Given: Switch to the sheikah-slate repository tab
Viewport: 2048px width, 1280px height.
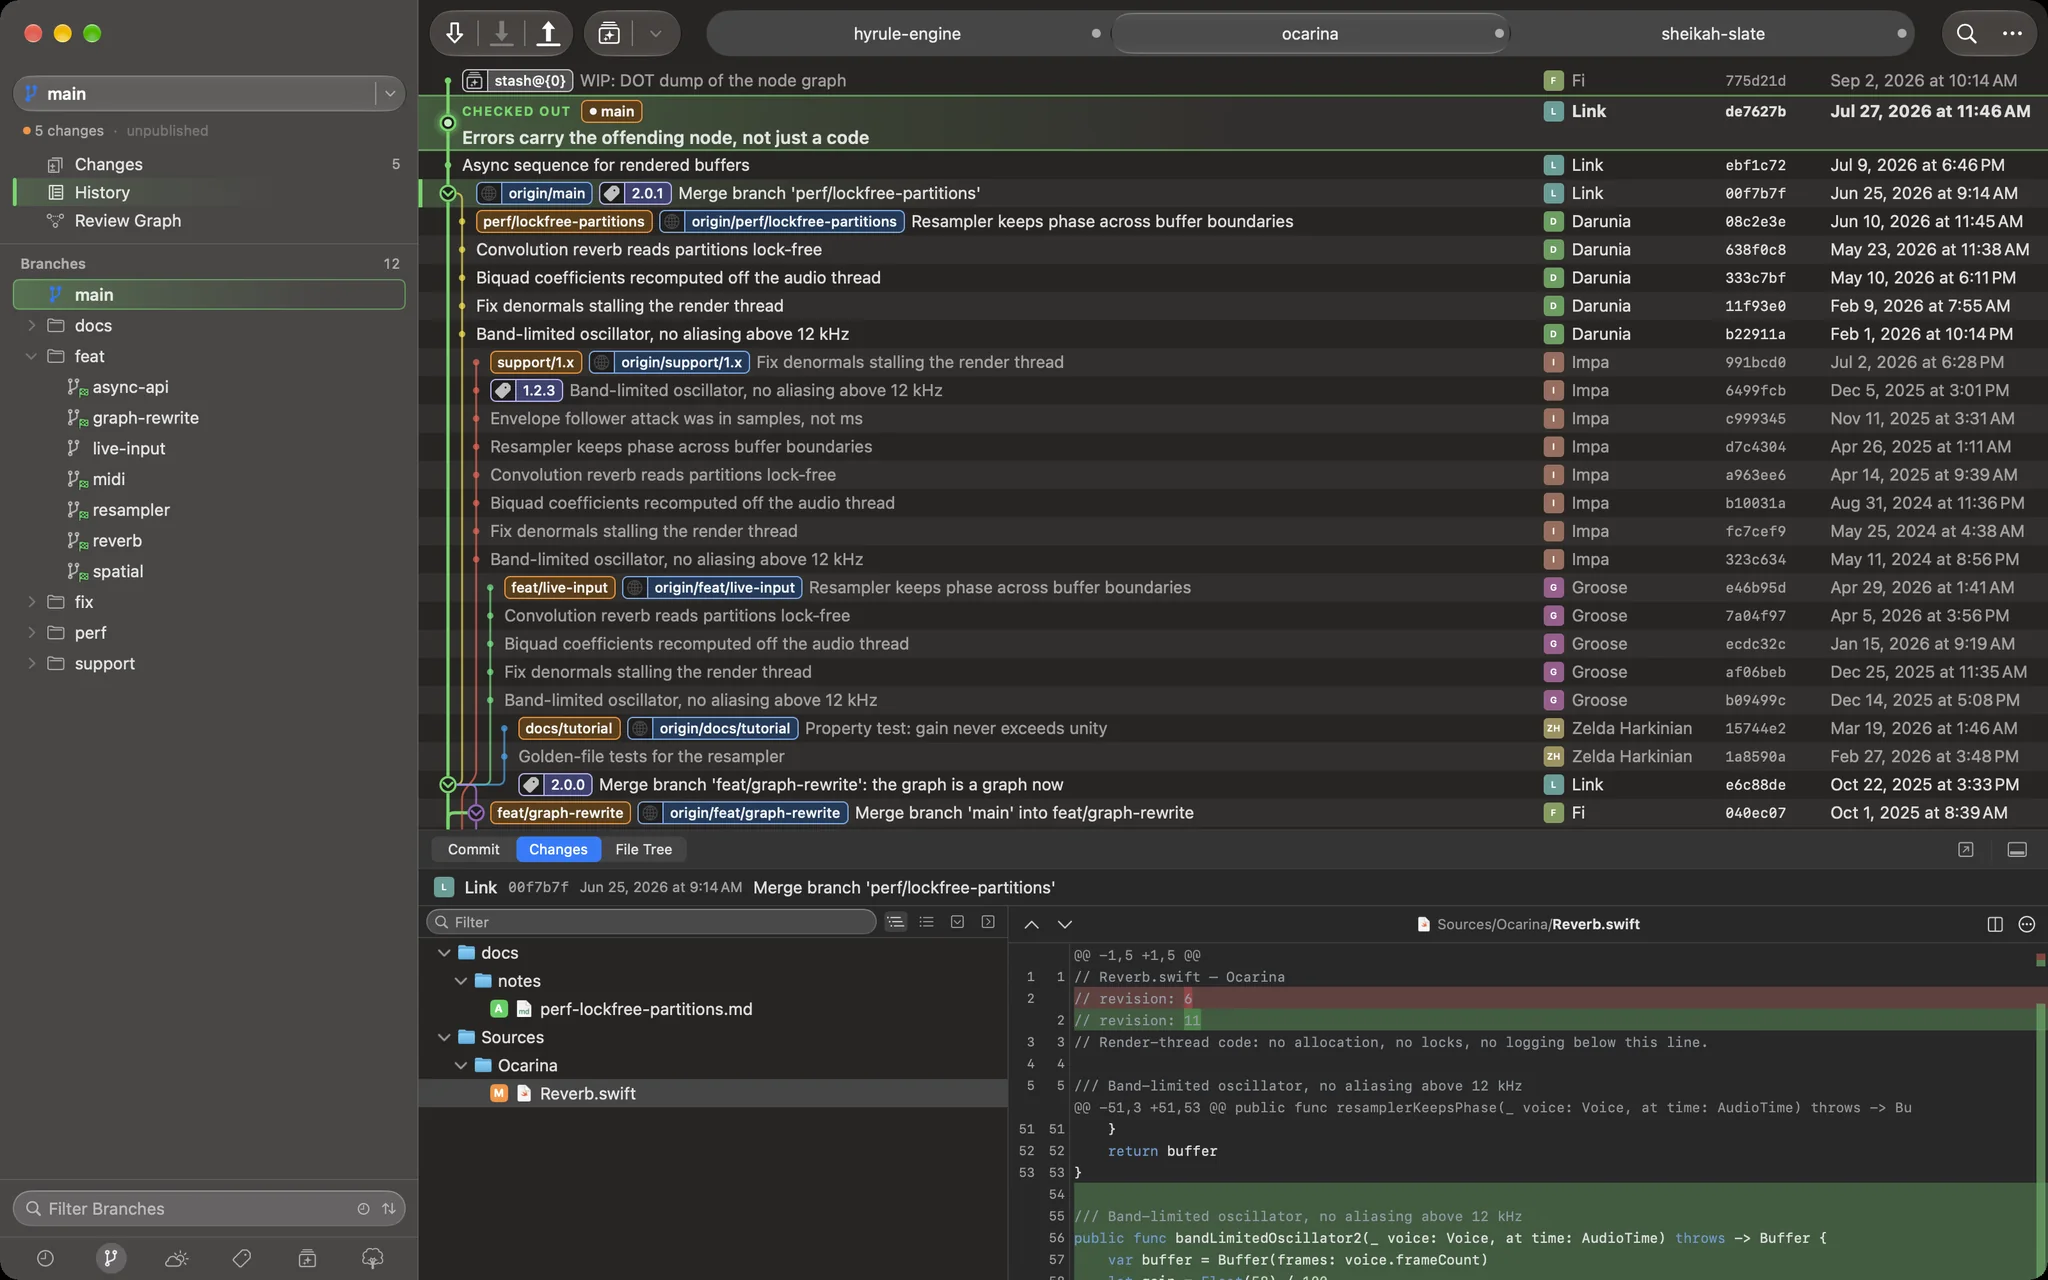Looking at the screenshot, I should 1712,33.
